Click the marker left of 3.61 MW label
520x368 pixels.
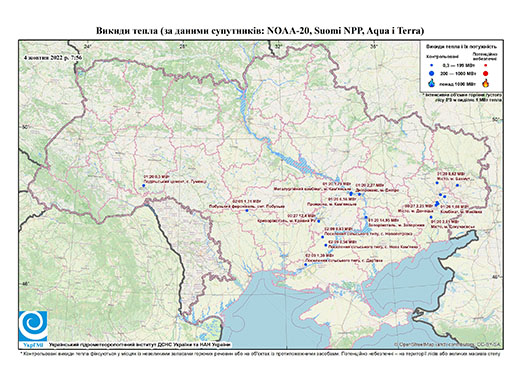(431, 217)
